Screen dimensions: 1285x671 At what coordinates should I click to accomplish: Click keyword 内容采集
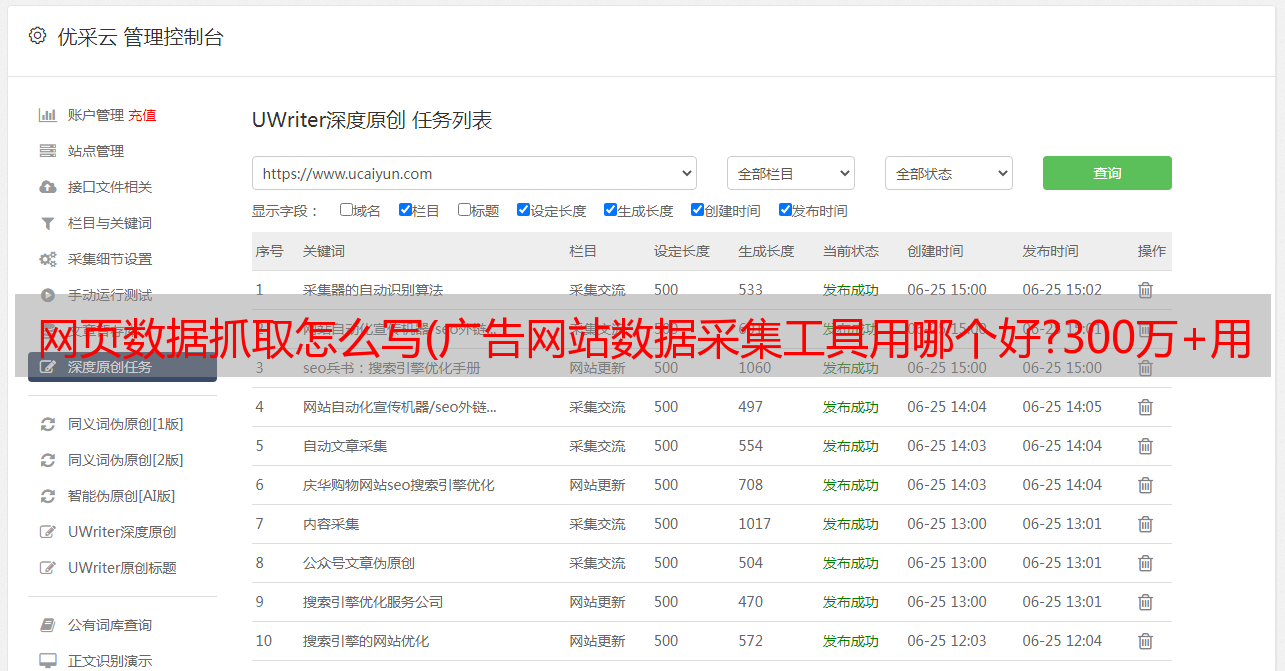(x=331, y=524)
